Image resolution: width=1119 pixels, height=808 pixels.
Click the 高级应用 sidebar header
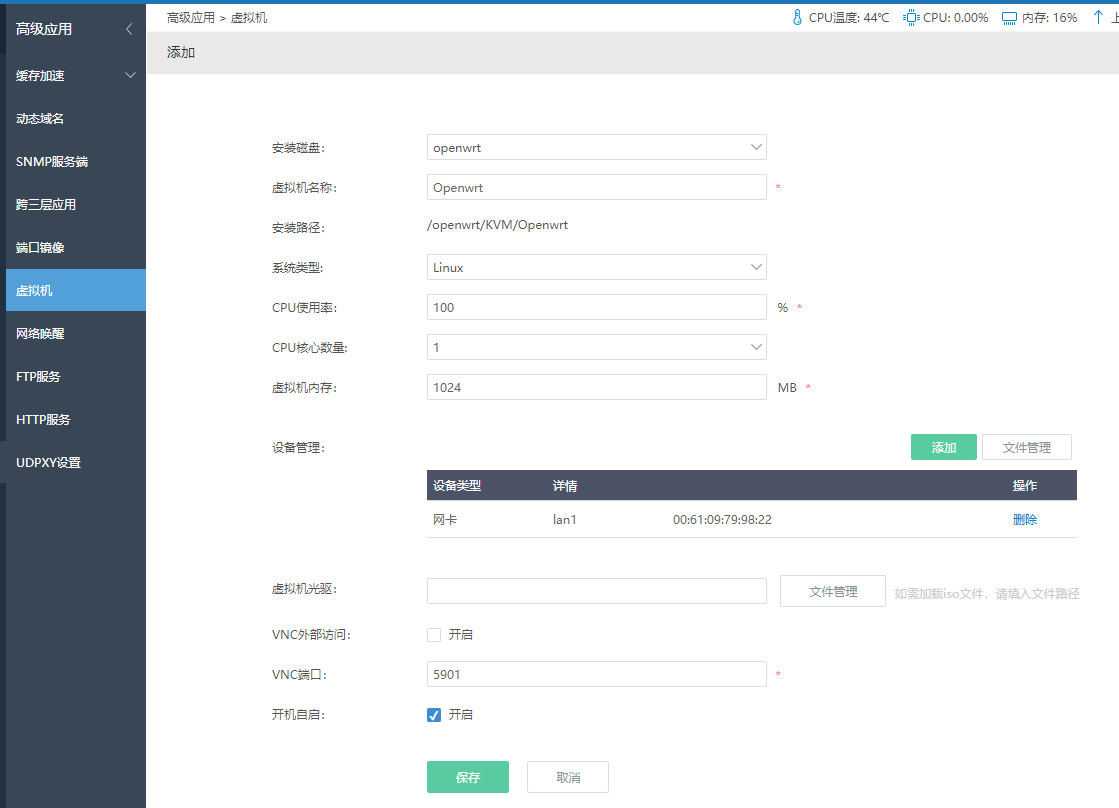pyautogui.click(x=44, y=29)
